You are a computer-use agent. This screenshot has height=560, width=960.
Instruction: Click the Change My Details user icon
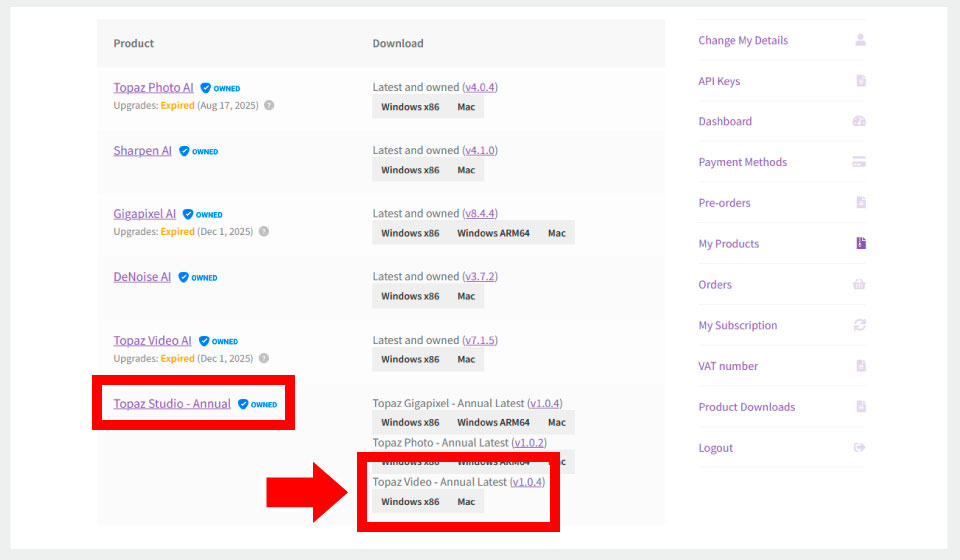(860, 40)
